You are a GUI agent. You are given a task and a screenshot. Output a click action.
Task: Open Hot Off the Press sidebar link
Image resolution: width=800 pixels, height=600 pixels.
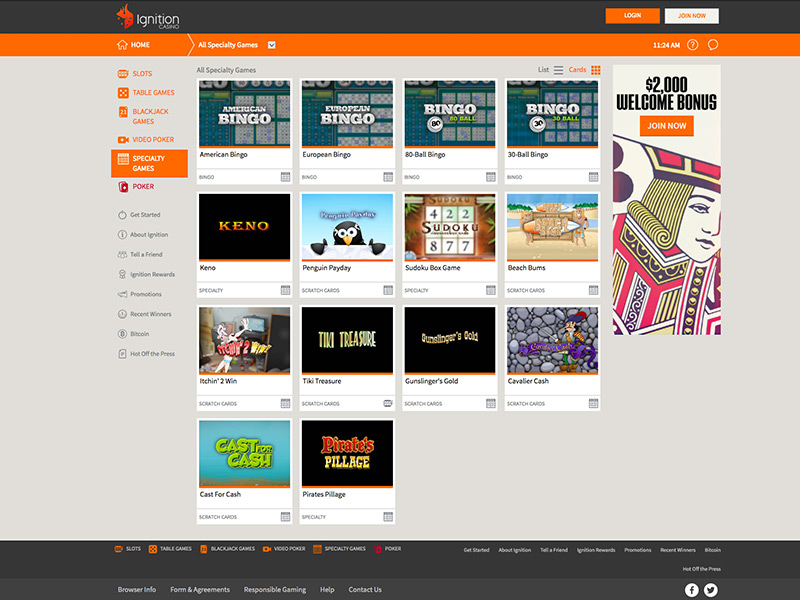[x=146, y=354]
